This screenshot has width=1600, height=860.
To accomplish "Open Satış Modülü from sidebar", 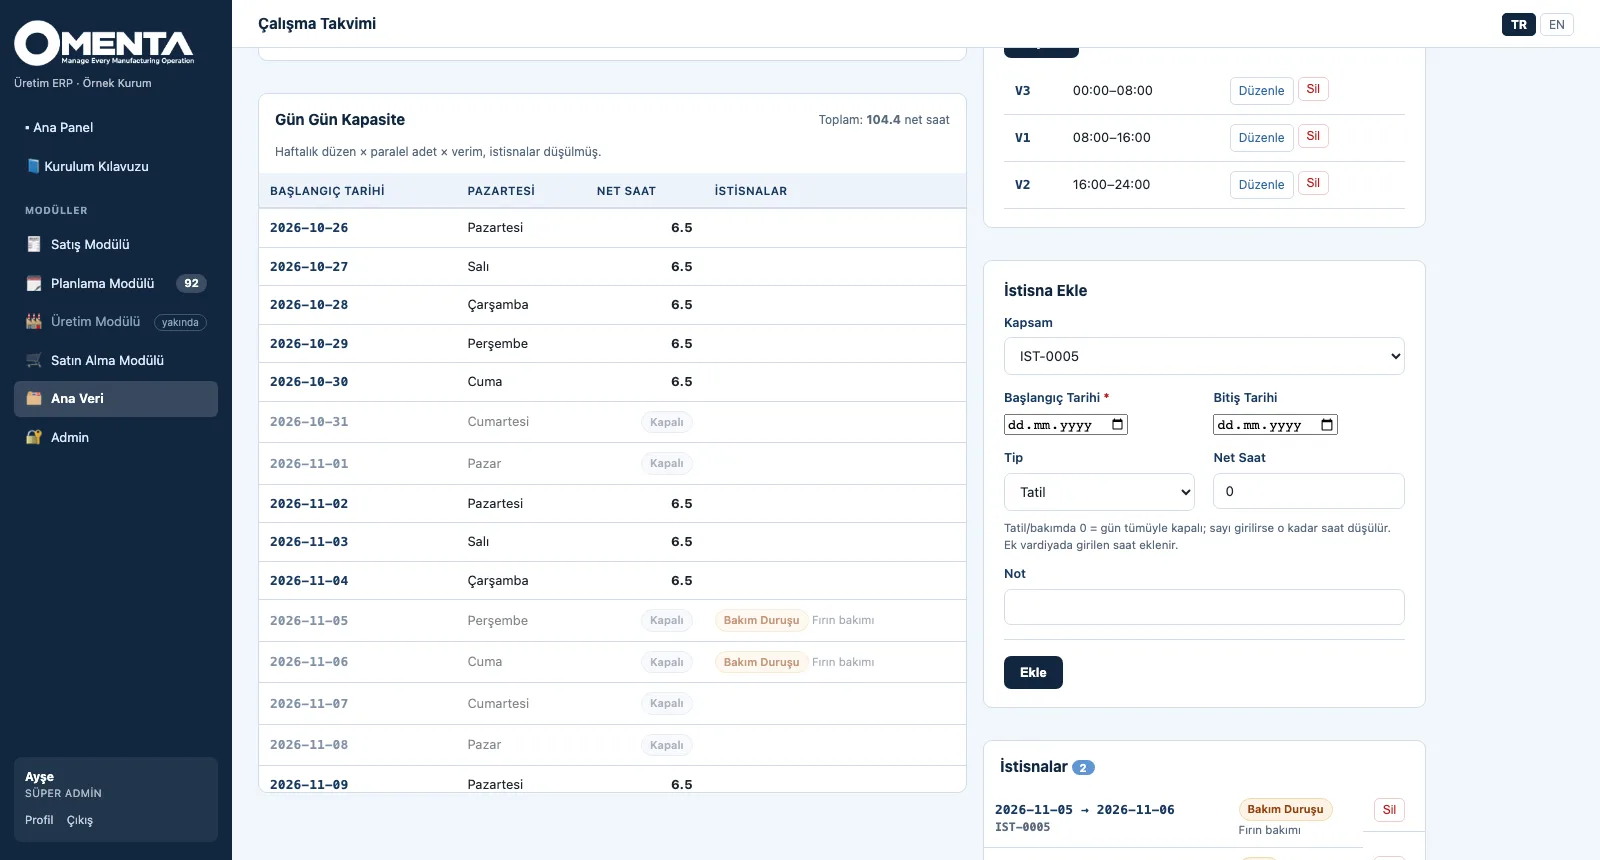I will click(x=116, y=244).
